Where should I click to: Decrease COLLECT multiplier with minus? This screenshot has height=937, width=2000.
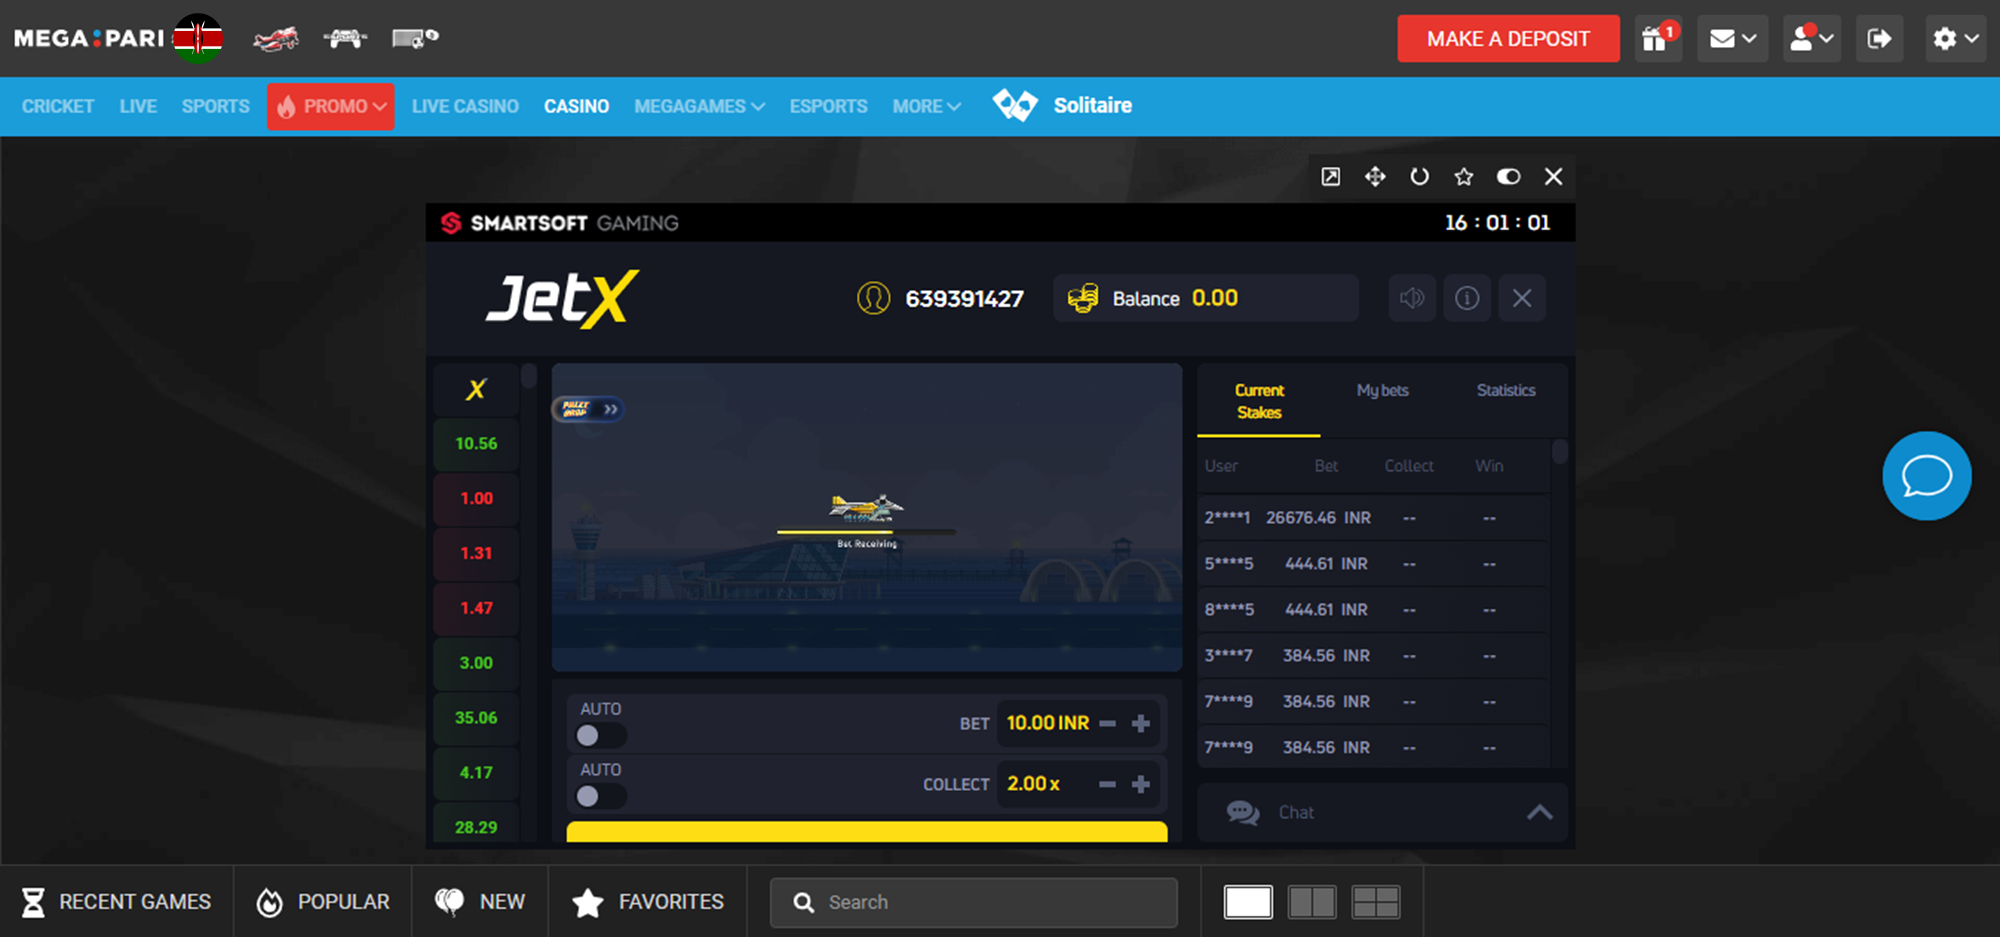[x=1107, y=784]
